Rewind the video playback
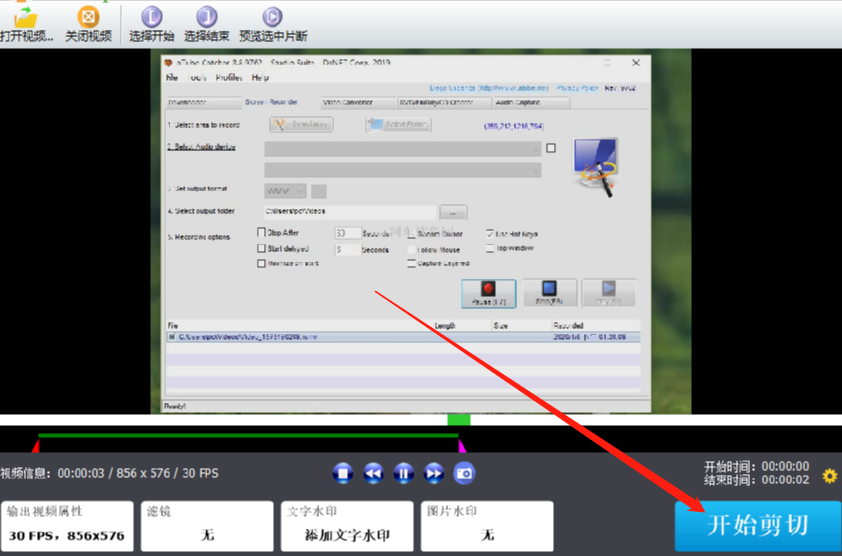Viewport: 842px width, 556px height. [373, 473]
